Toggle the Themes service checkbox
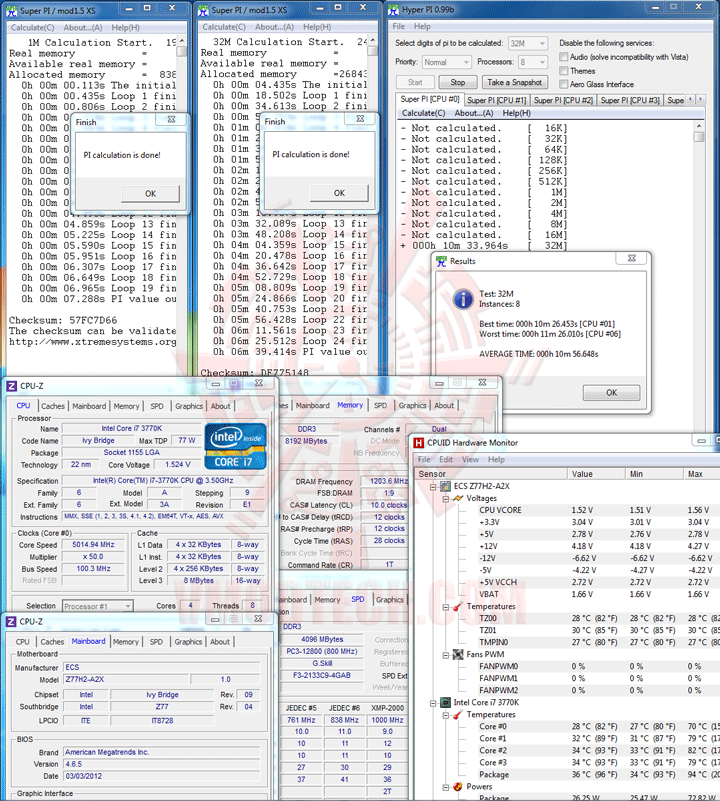This screenshot has height=801, width=720. (564, 70)
